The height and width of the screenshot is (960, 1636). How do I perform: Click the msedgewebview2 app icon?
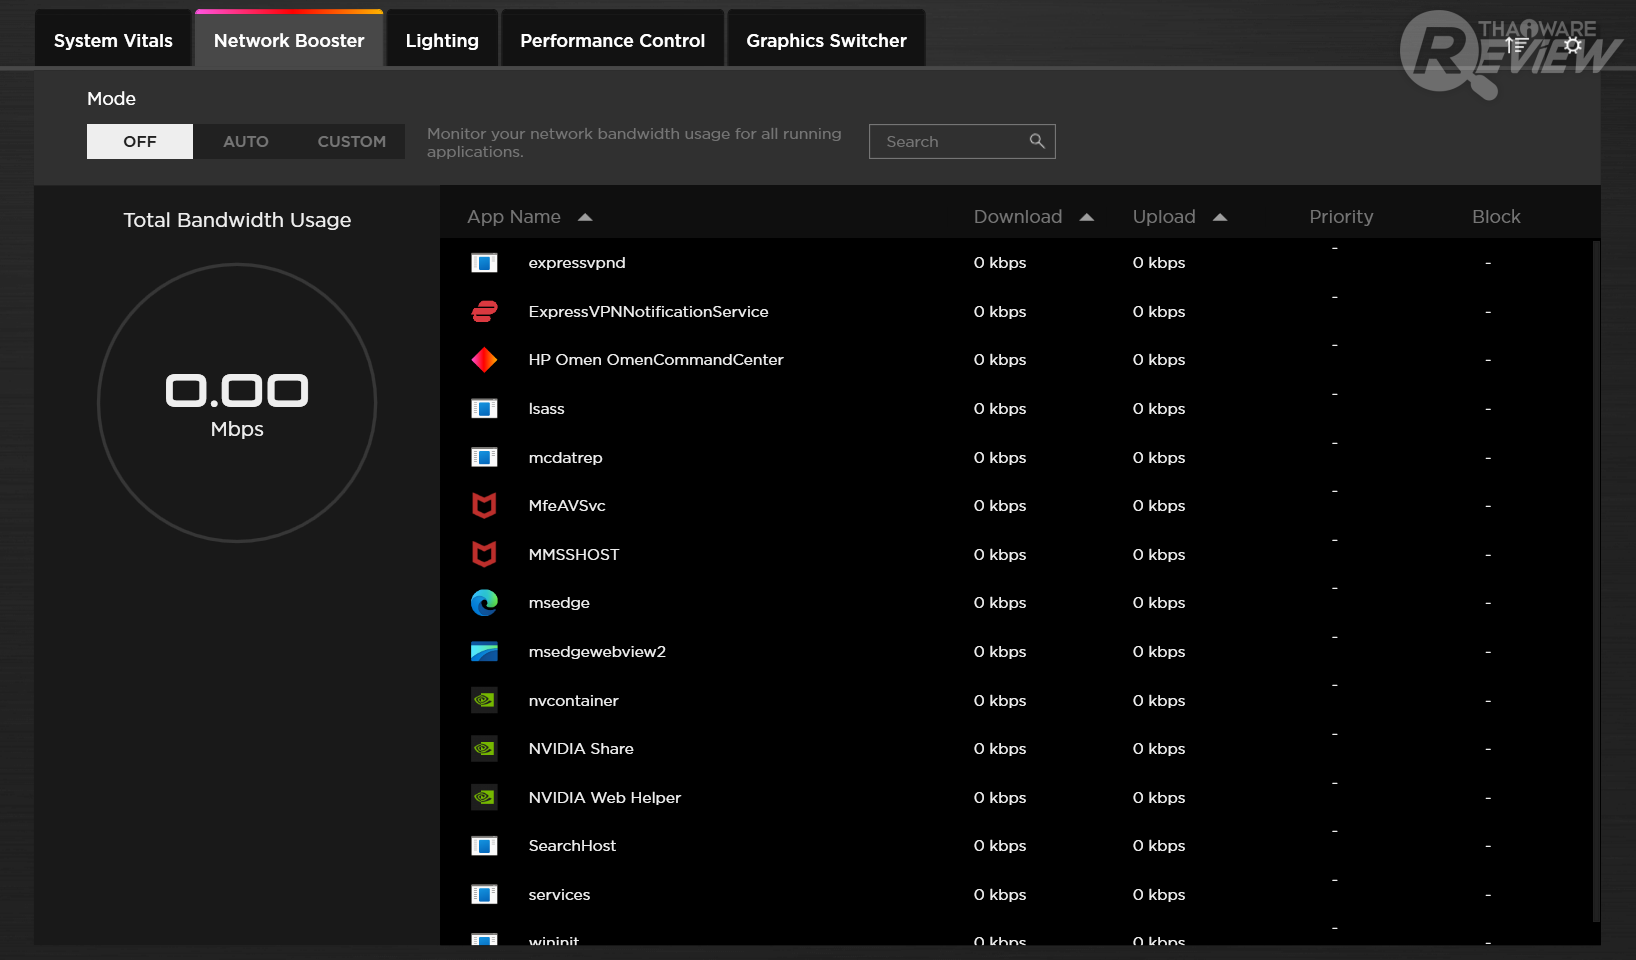point(484,652)
